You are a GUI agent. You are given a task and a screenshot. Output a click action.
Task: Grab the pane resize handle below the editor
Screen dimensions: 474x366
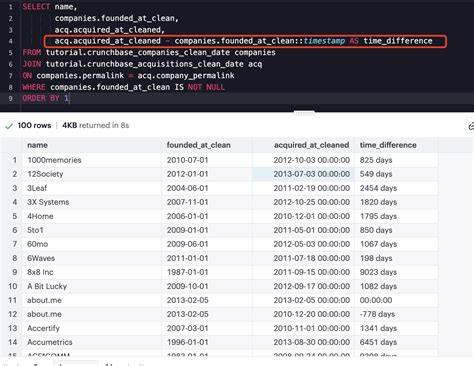304,113
